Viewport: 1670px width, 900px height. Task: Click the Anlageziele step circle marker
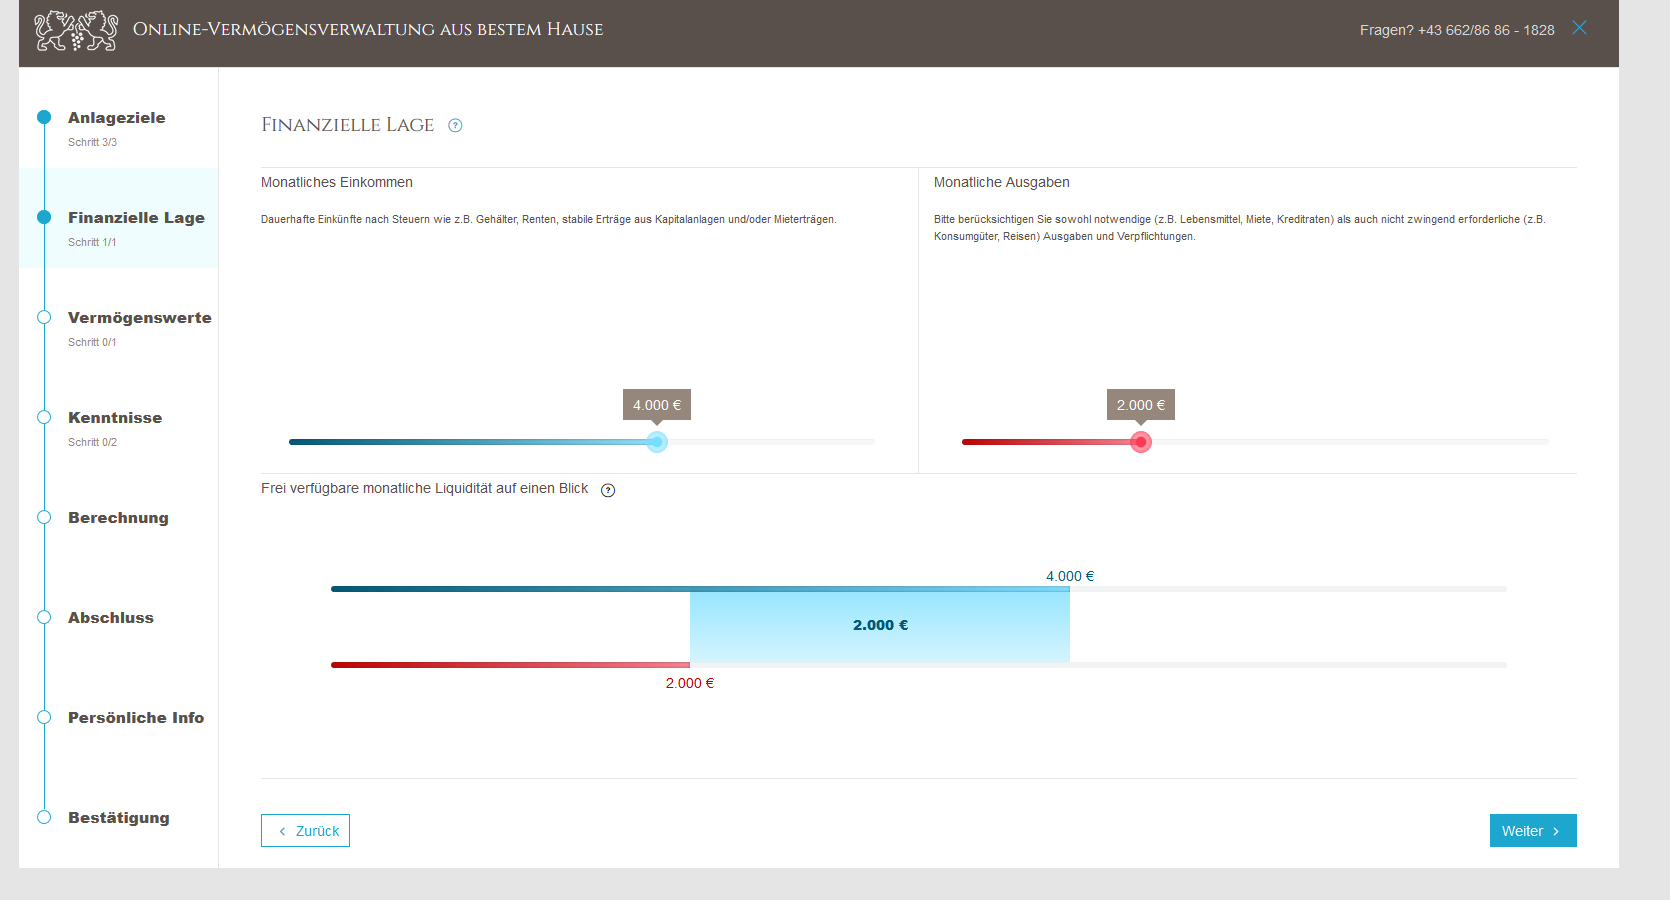click(44, 117)
